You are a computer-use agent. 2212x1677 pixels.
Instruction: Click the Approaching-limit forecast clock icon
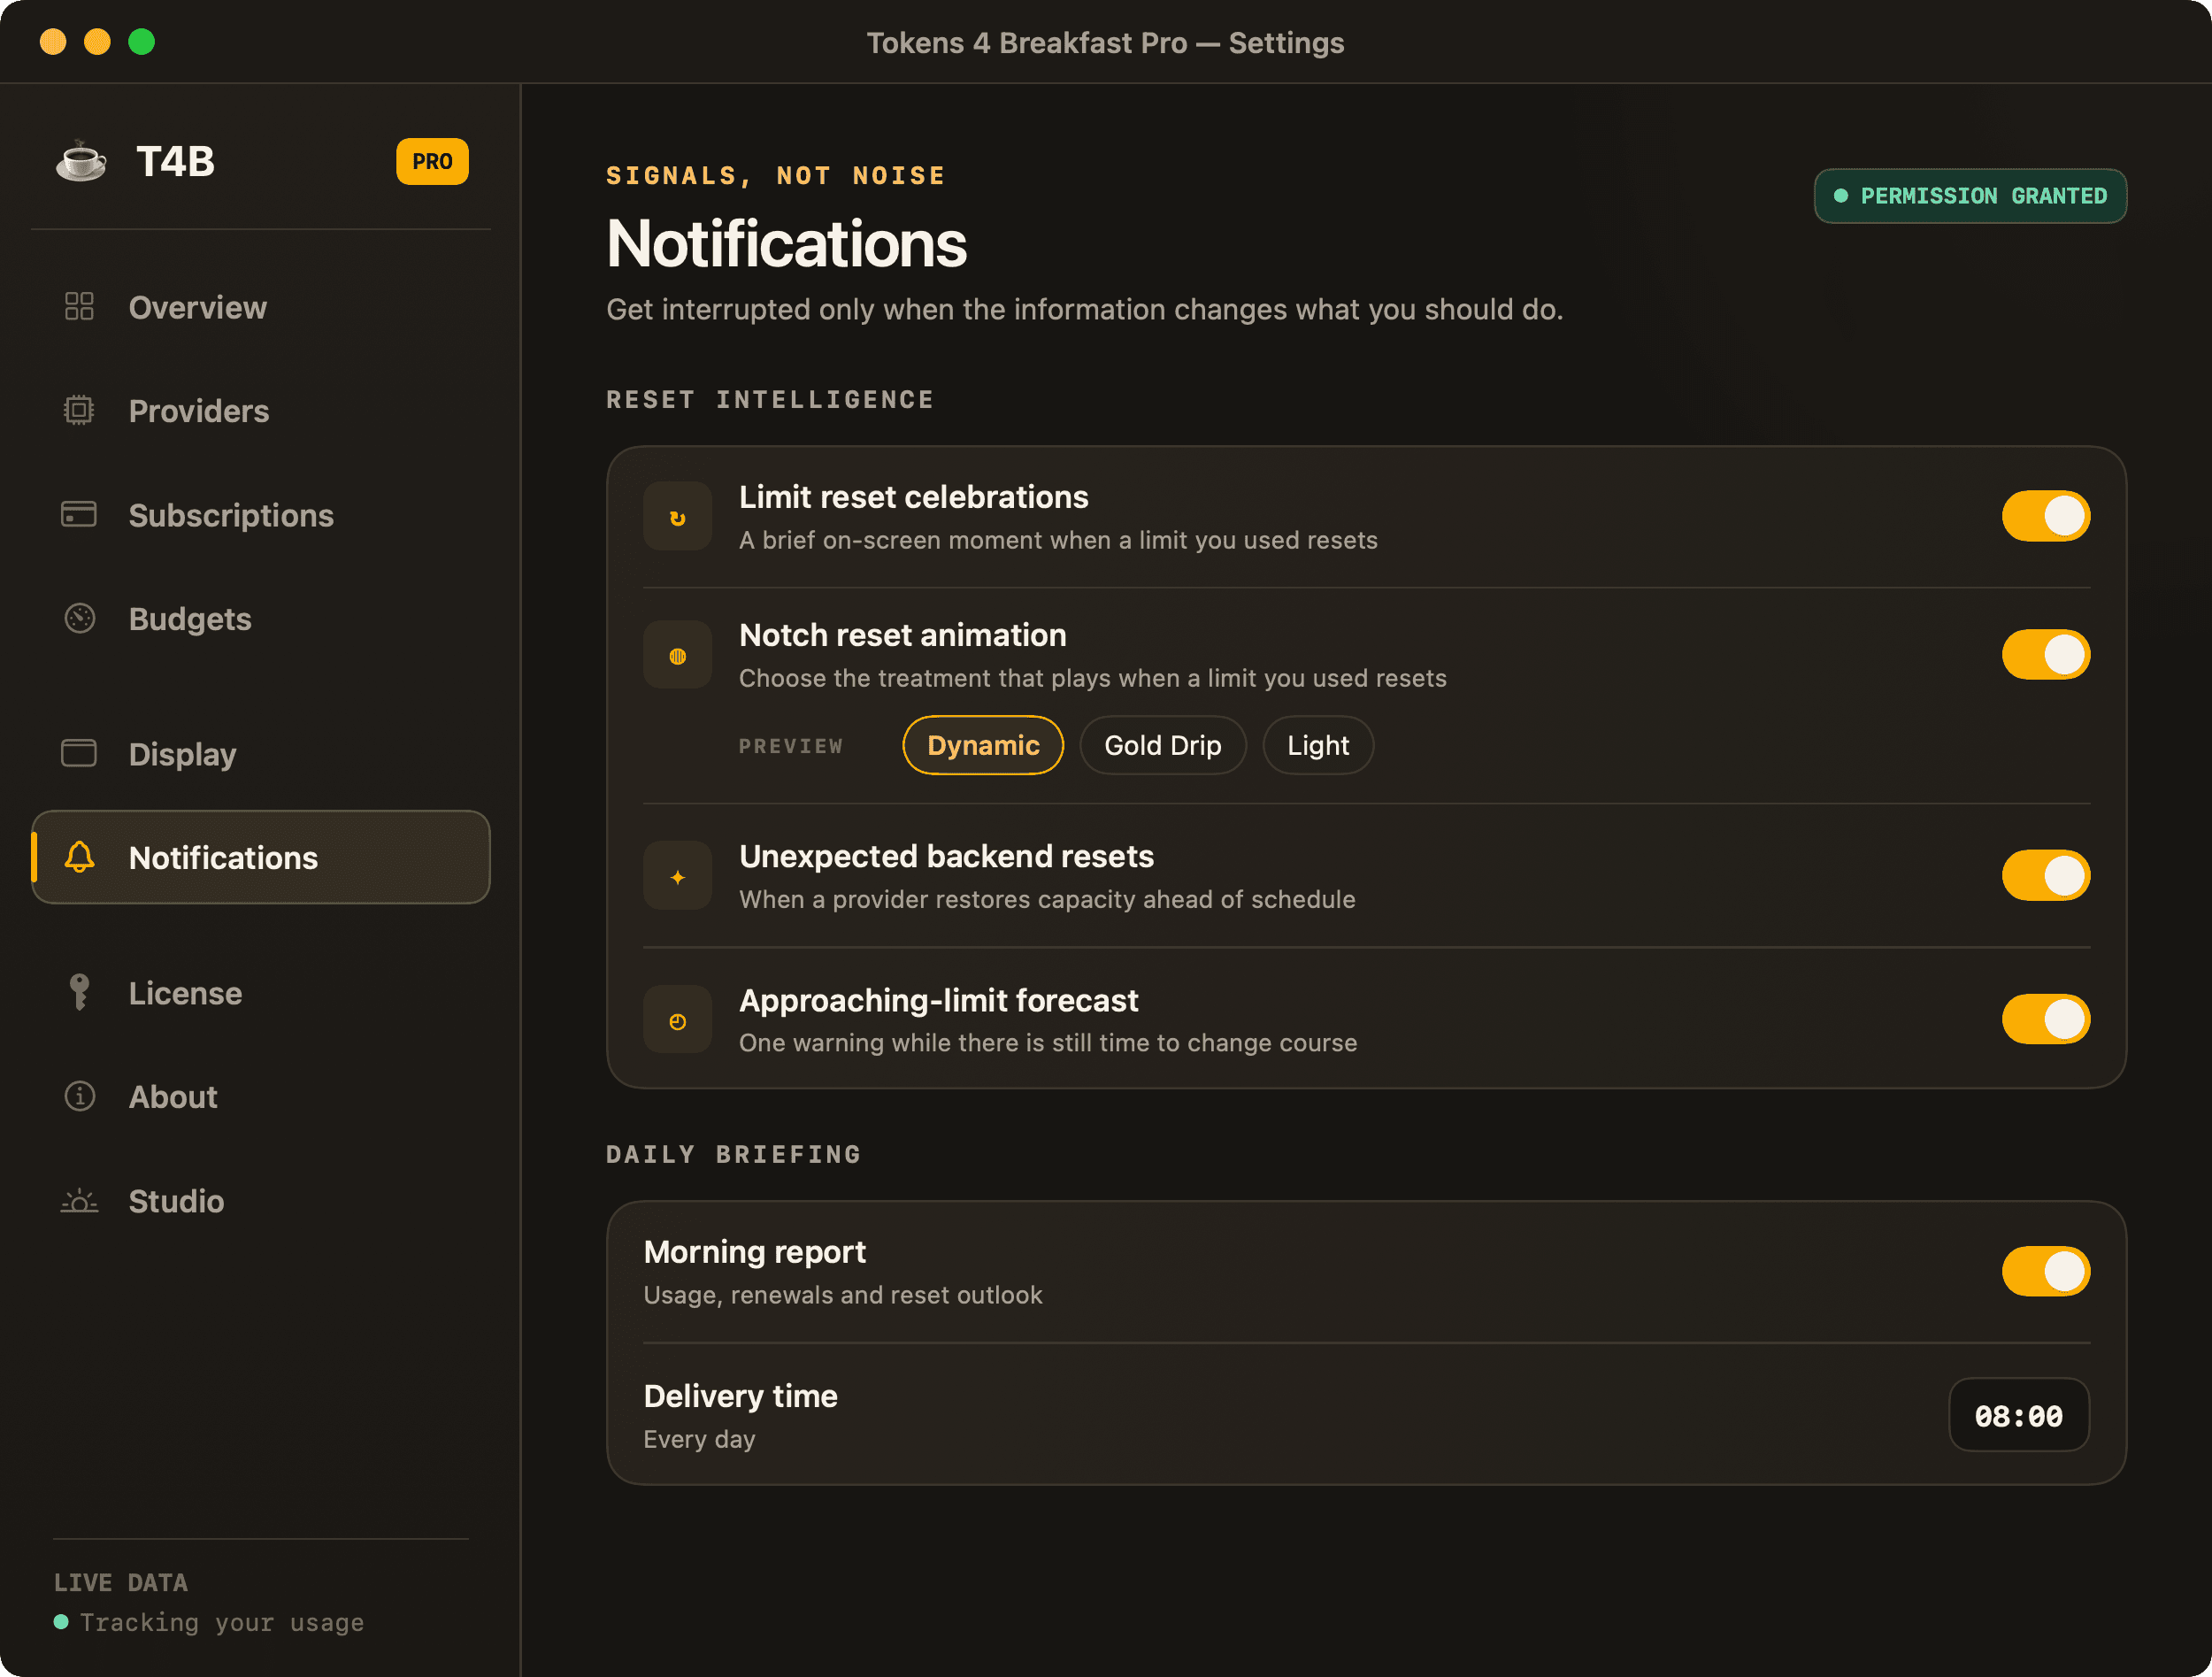(677, 1020)
